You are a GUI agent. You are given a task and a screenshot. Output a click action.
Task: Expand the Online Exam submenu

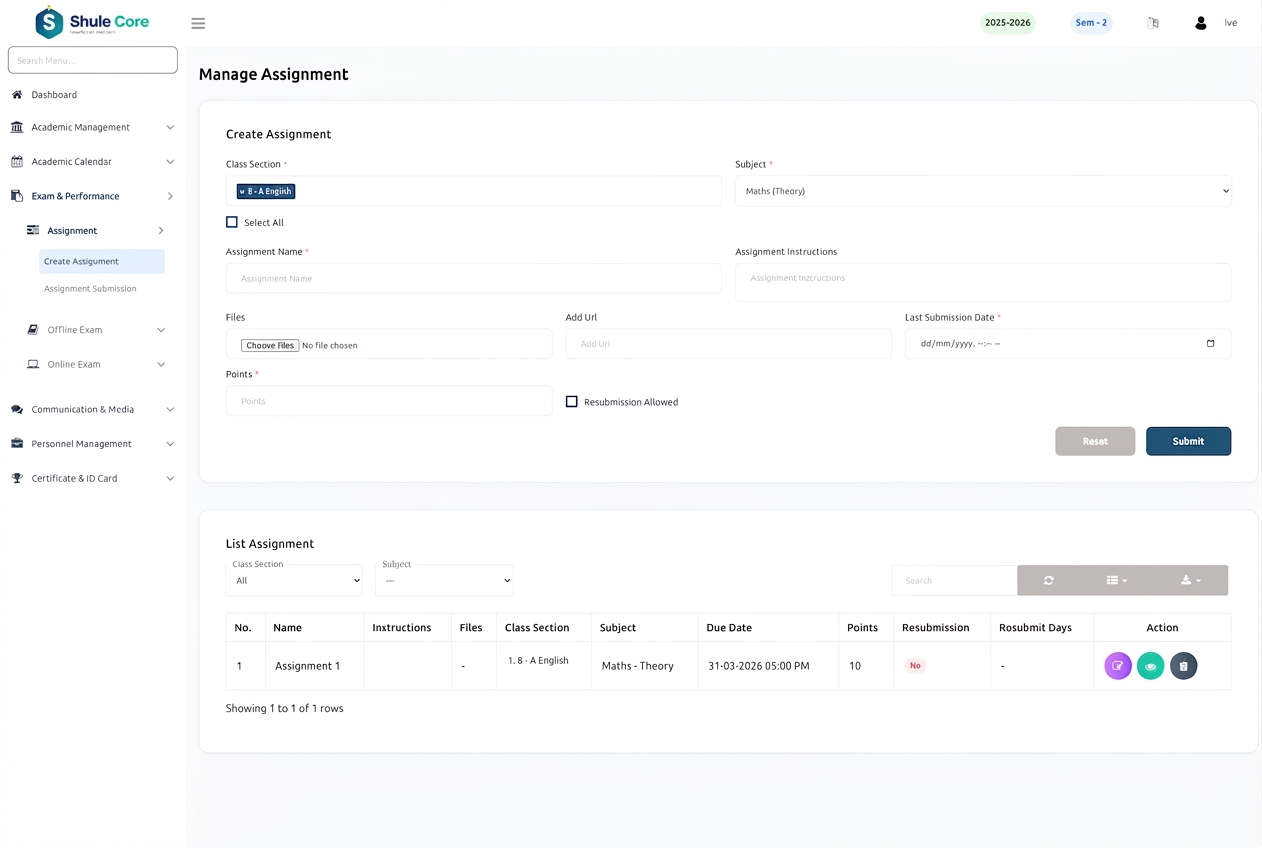(x=96, y=364)
